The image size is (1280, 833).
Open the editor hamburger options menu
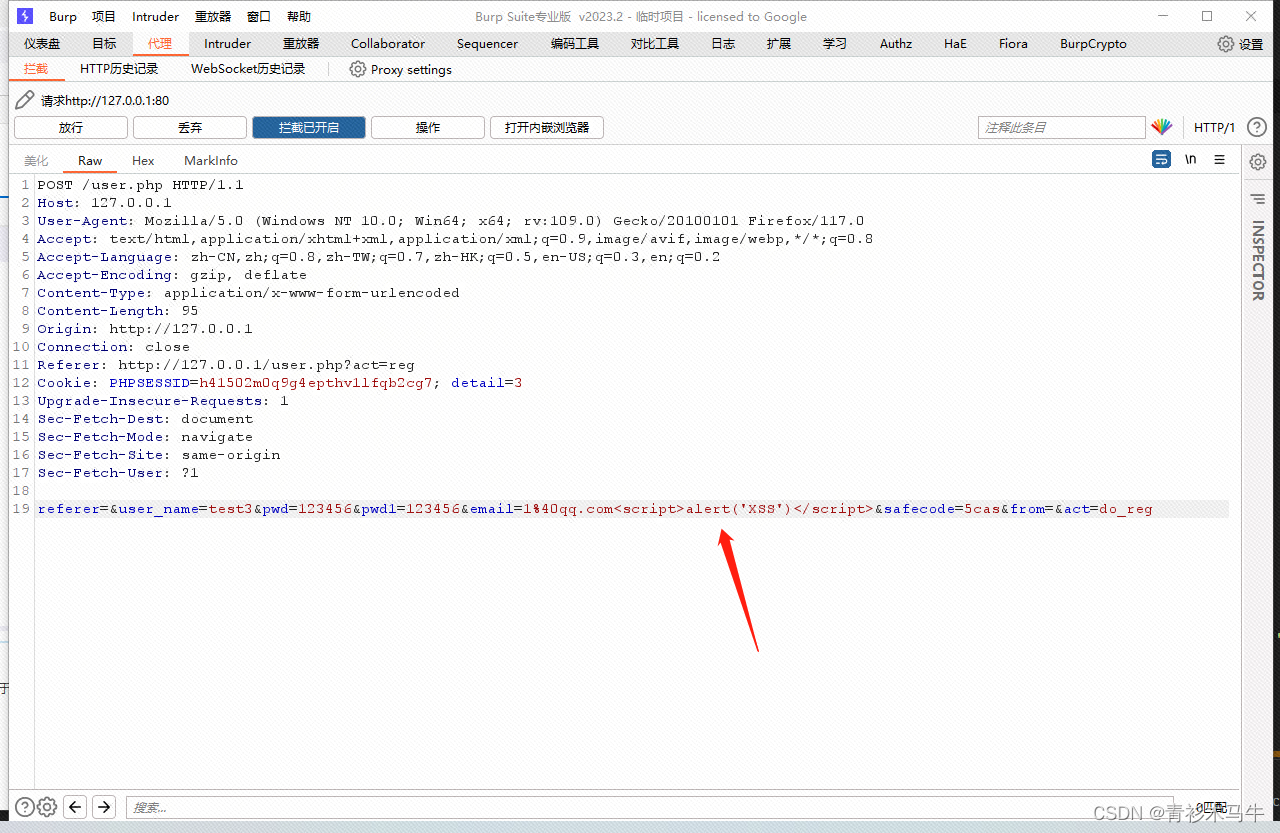click(x=1219, y=159)
